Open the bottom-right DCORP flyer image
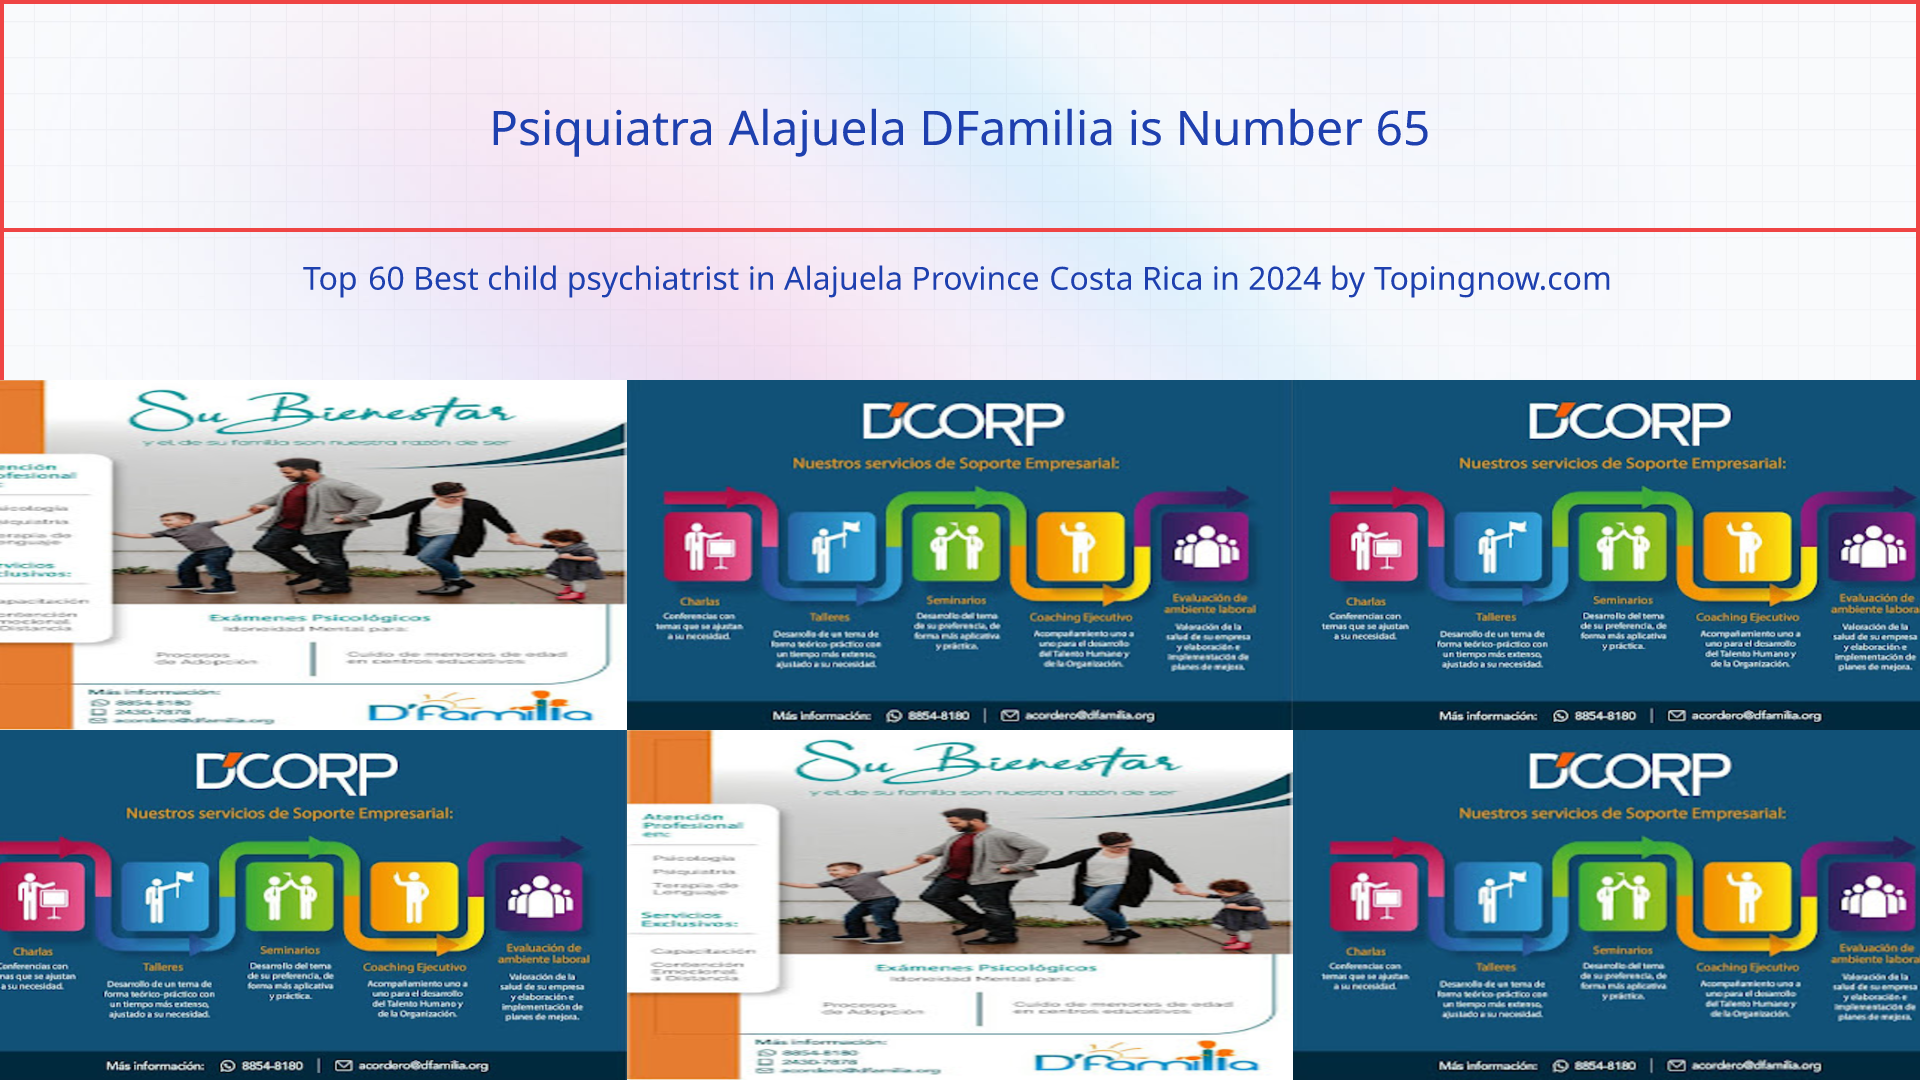Viewport: 1920px width, 1080px height. pyautogui.click(x=1606, y=904)
